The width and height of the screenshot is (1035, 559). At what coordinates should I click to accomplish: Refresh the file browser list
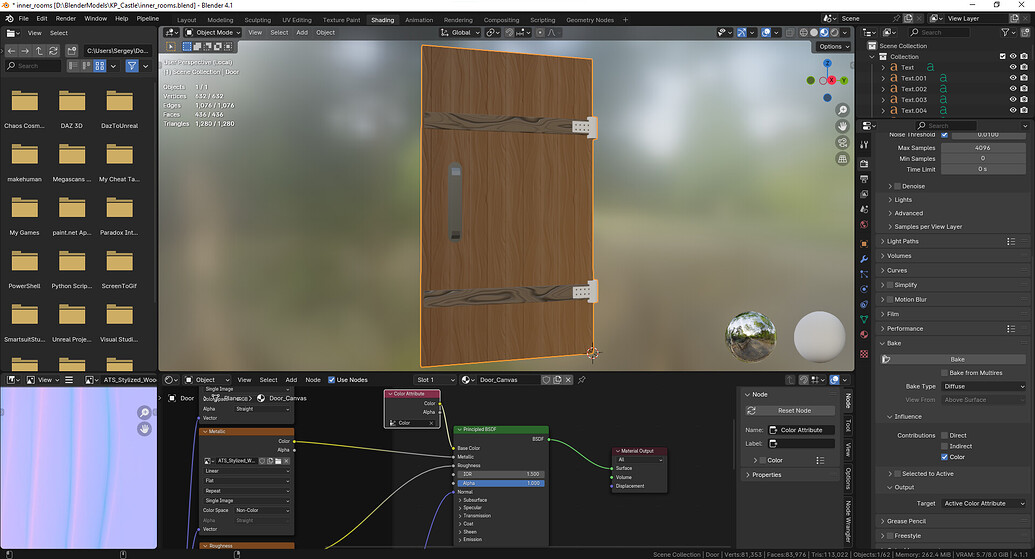click(x=53, y=50)
